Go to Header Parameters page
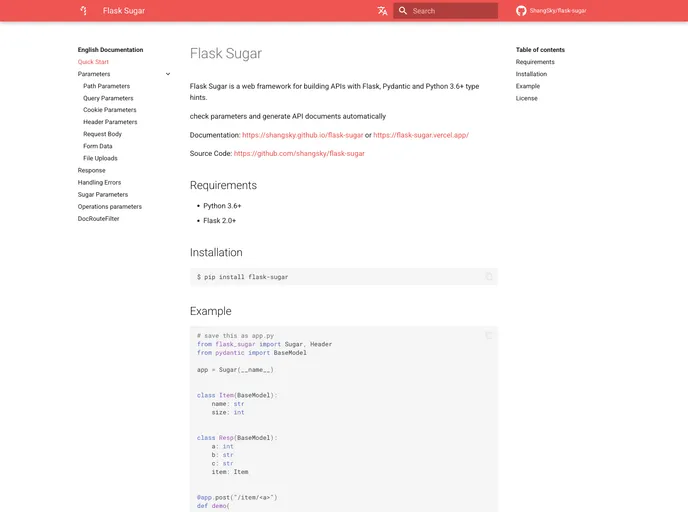 [x=110, y=122]
